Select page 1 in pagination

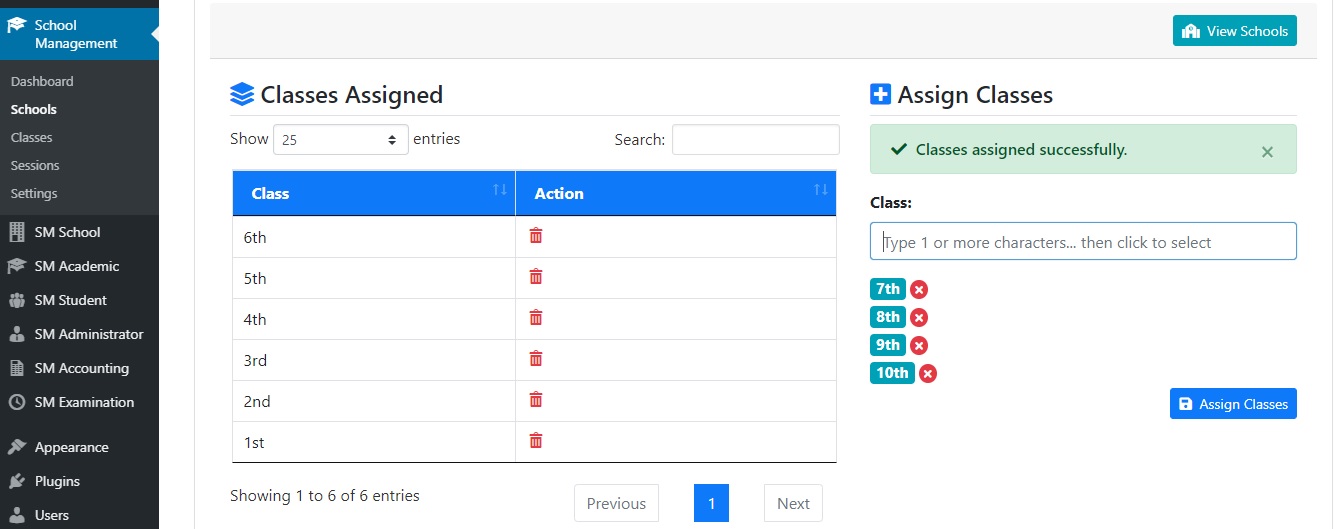point(711,503)
